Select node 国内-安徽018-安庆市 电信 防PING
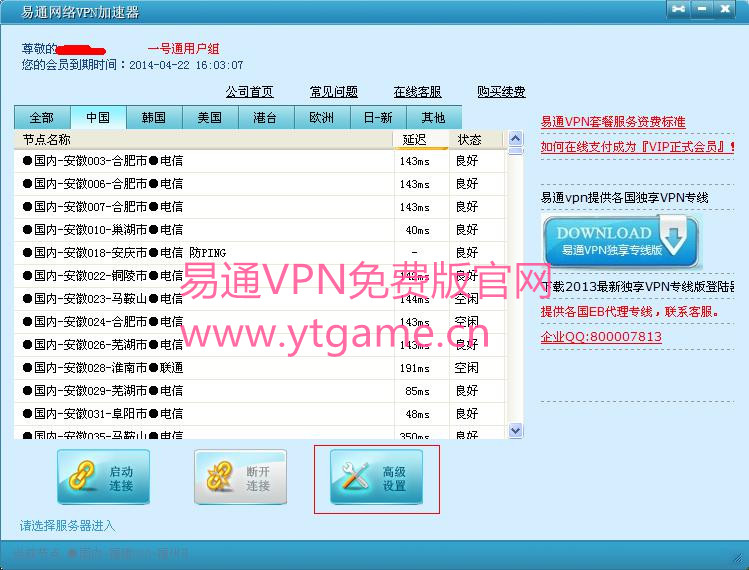Image resolution: width=749 pixels, height=570 pixels. coord(259,253)
